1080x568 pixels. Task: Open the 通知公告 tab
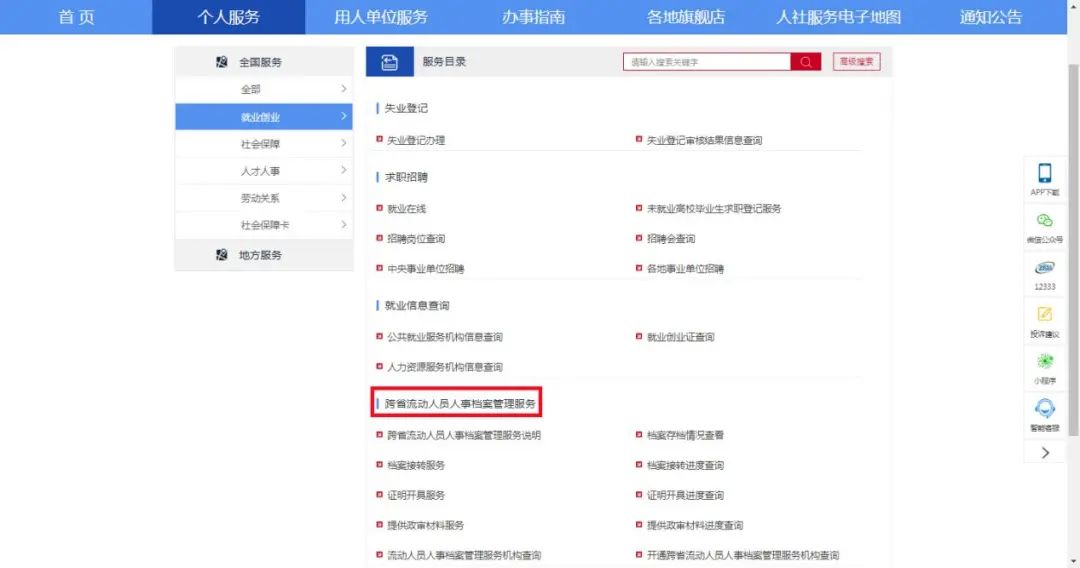(x=990, y=17)
